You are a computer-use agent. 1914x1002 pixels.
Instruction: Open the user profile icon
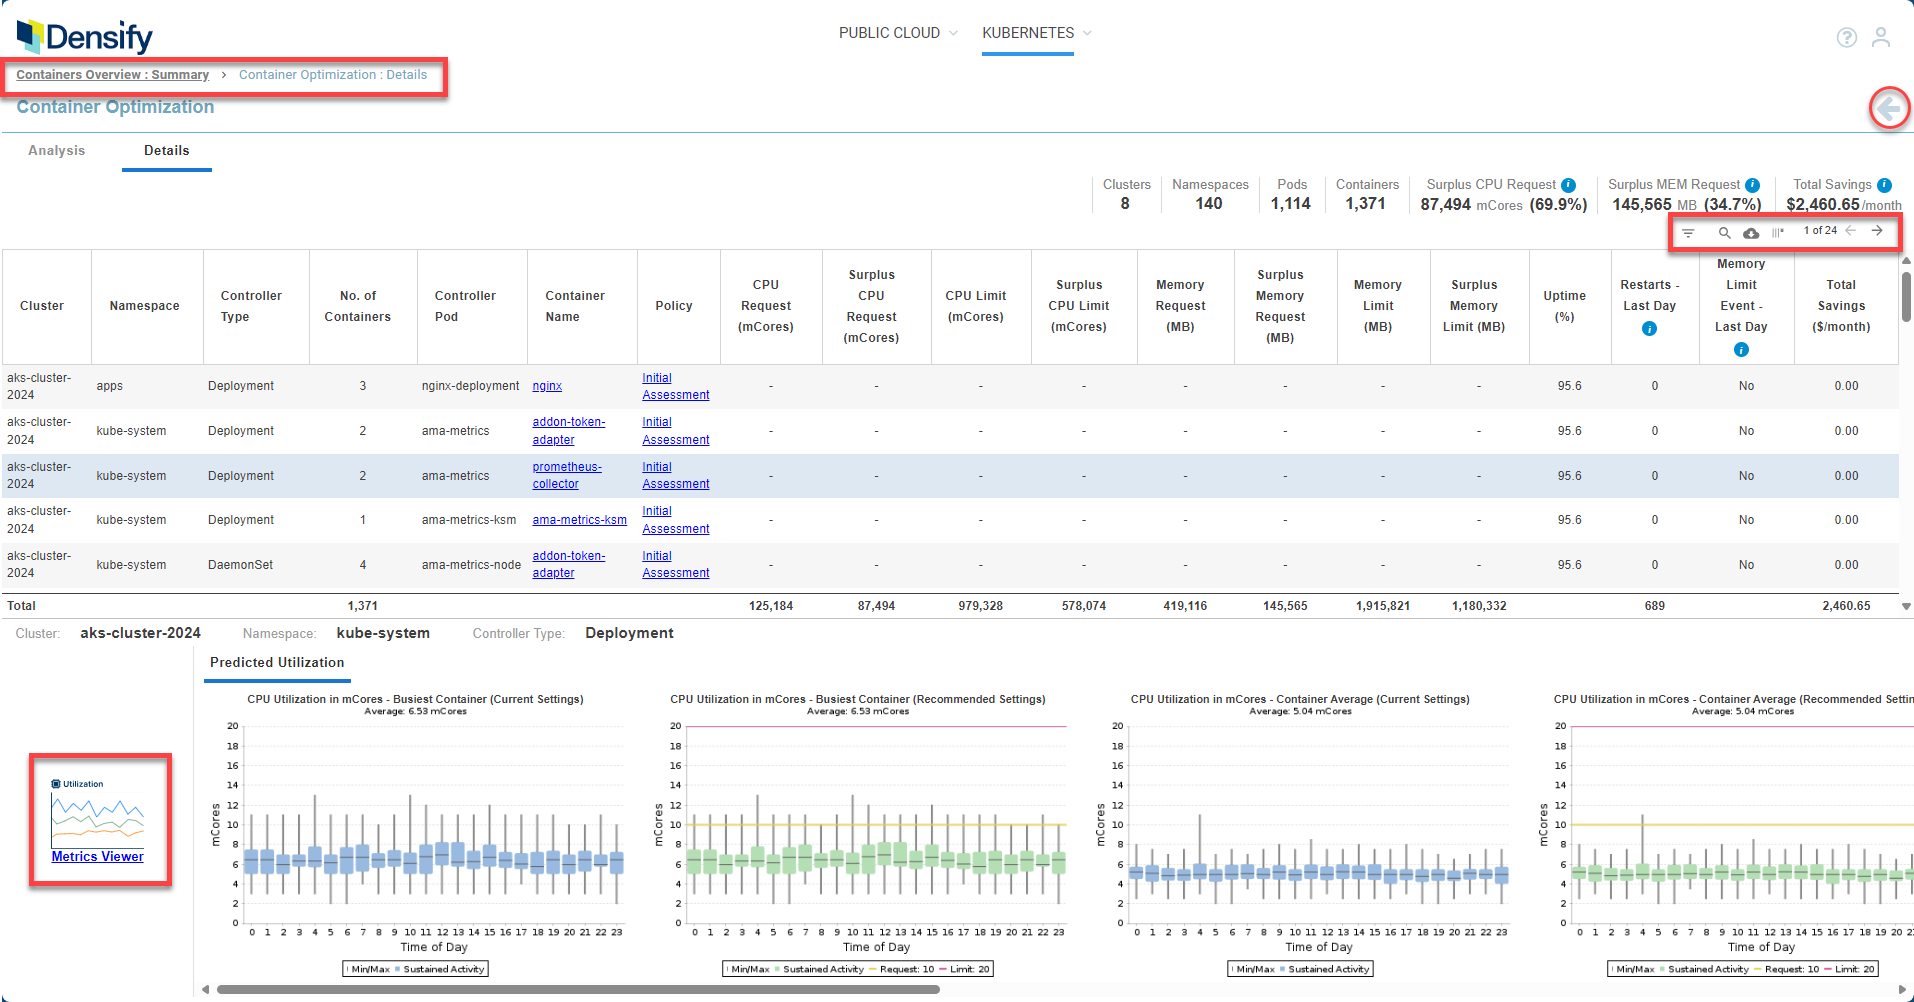1881,37
